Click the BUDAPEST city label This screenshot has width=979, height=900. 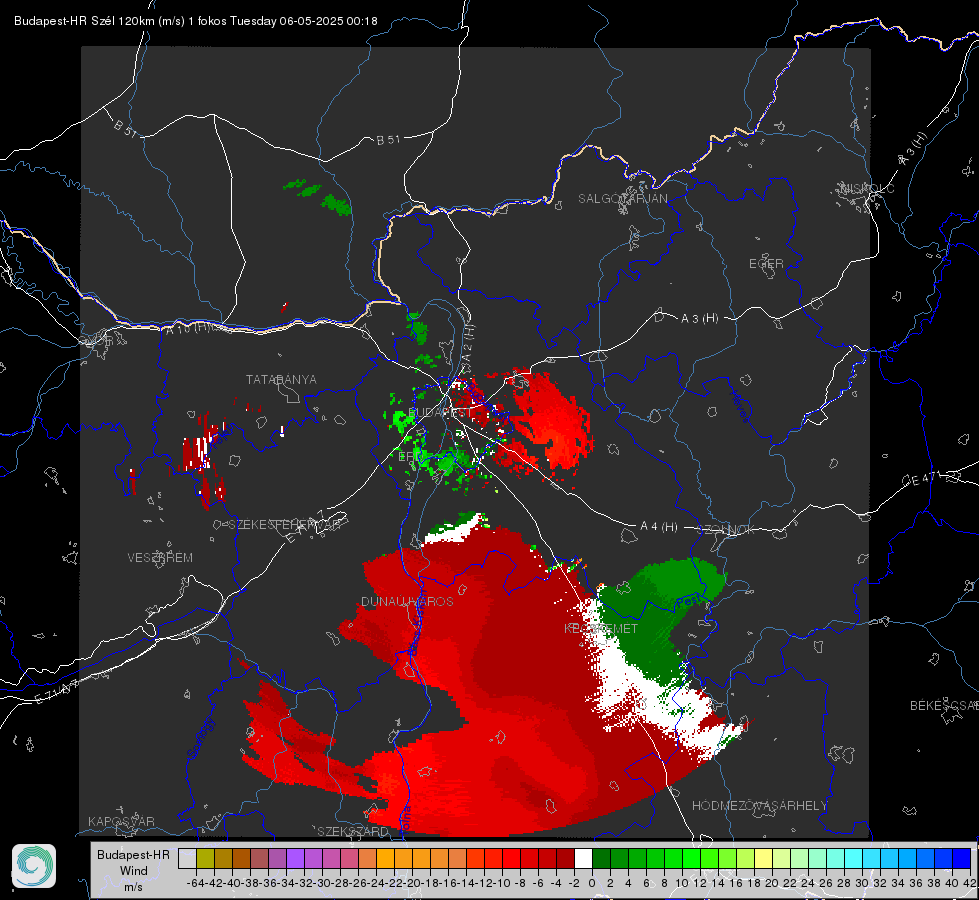tap(440, 412)
